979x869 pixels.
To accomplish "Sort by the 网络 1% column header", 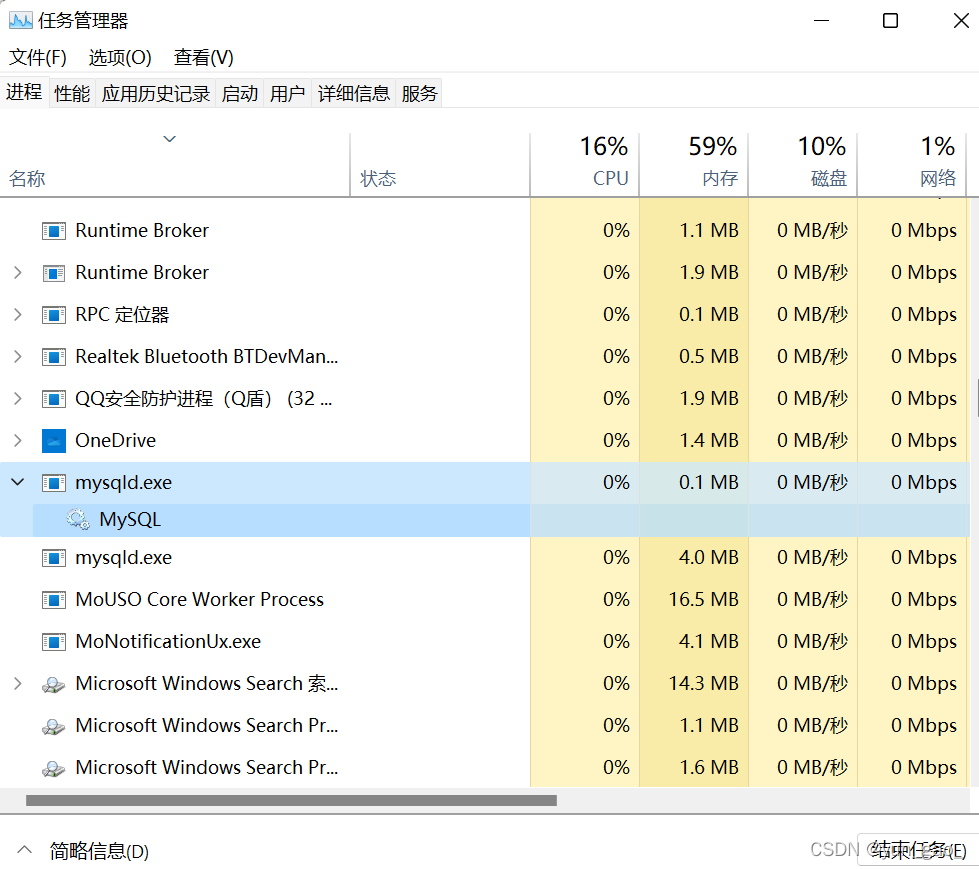I will pos(912,165).
